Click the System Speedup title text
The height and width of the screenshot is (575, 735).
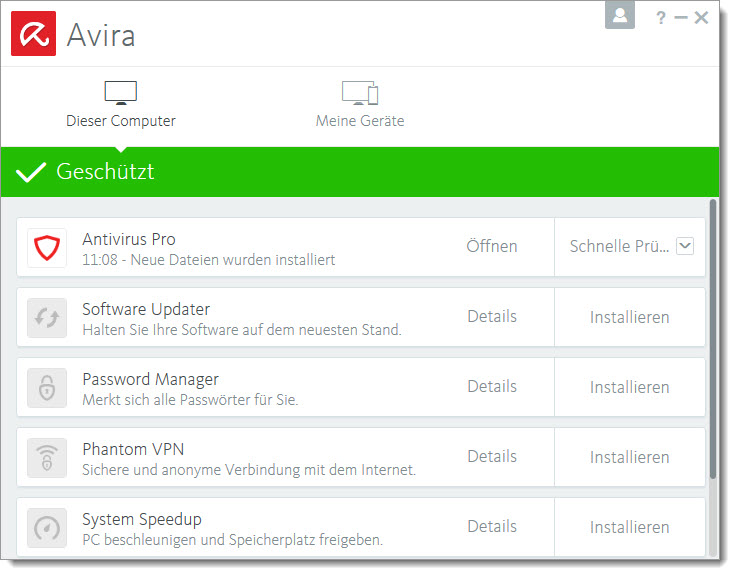tap(142, 519)
